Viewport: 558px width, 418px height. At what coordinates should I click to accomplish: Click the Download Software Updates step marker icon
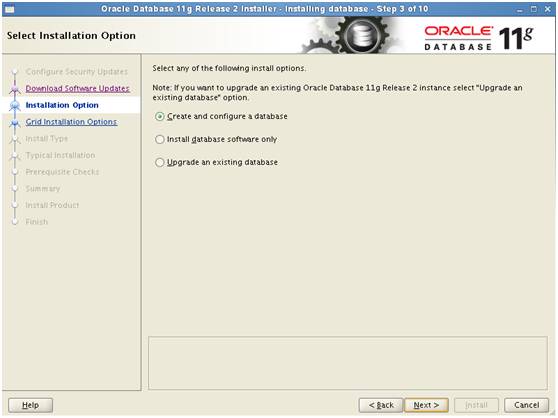(x=15, y=89)
